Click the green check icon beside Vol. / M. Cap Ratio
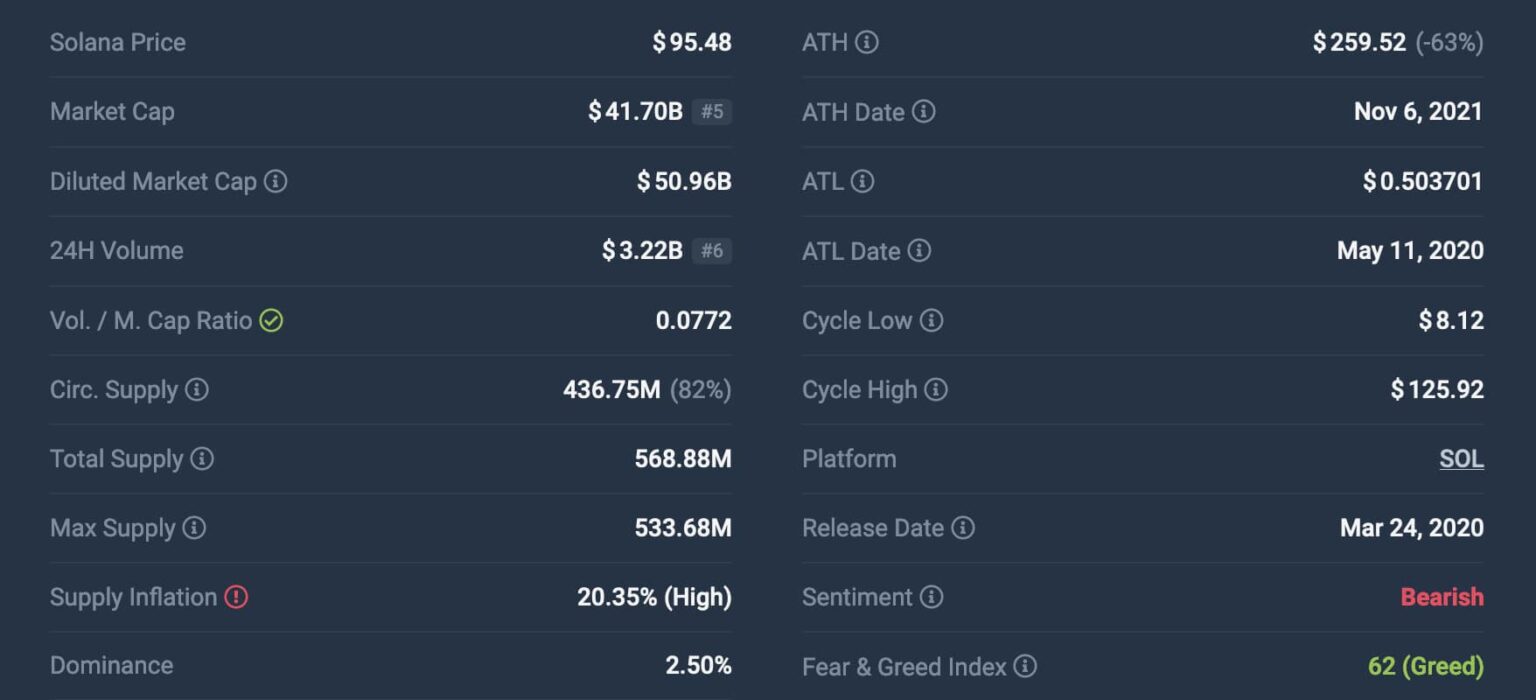This screenshot has width=1536, height=700. (x=271, y=321)
